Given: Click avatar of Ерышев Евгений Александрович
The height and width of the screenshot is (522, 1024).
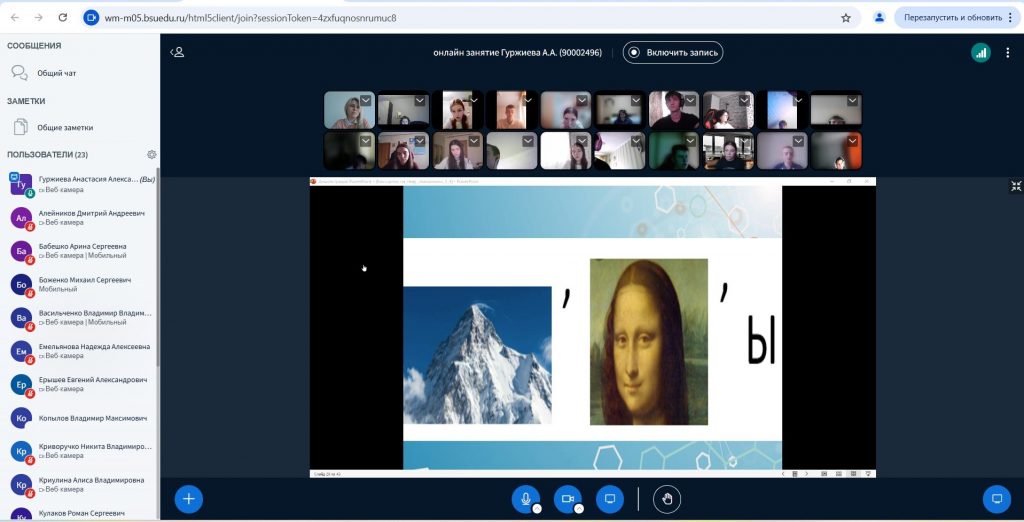Looking at the screenshot, I should coord(21,385).
